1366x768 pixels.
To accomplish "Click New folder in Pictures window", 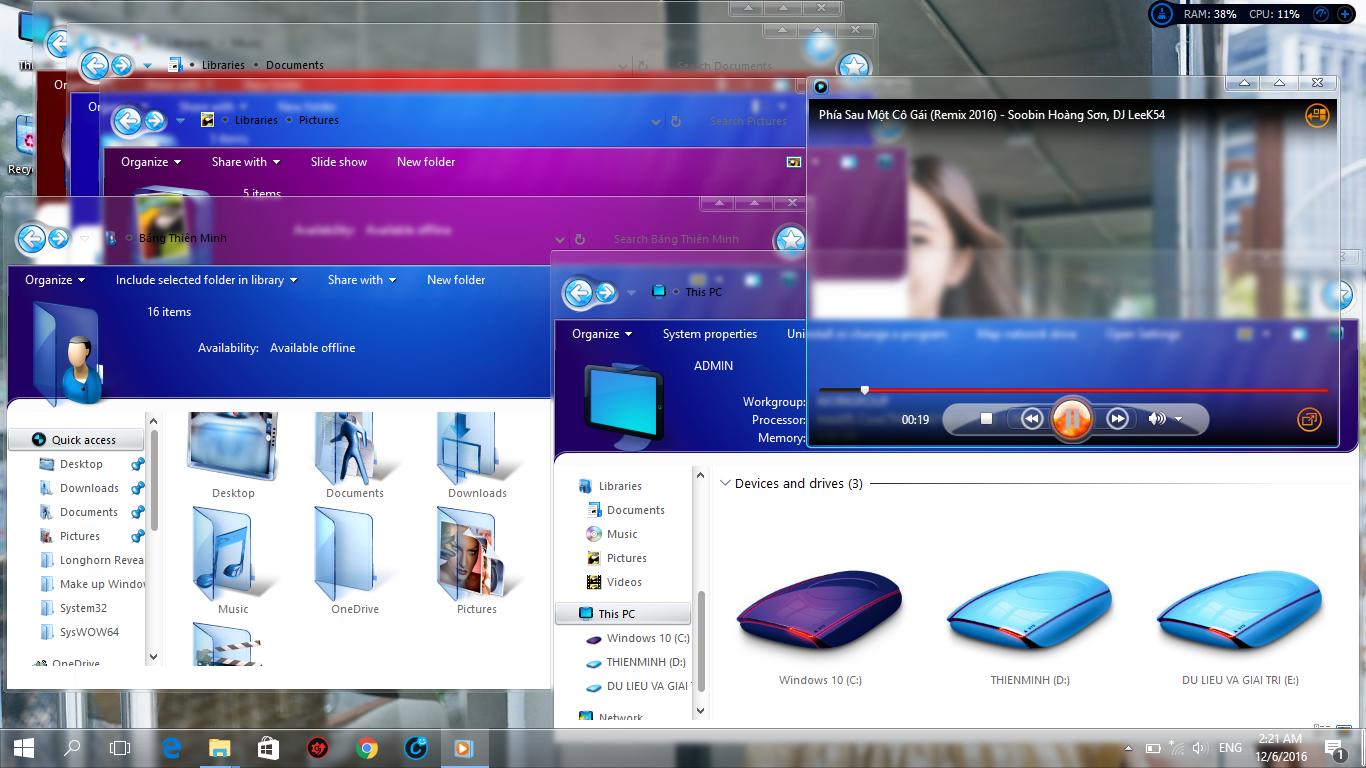I will pos(426,162).
